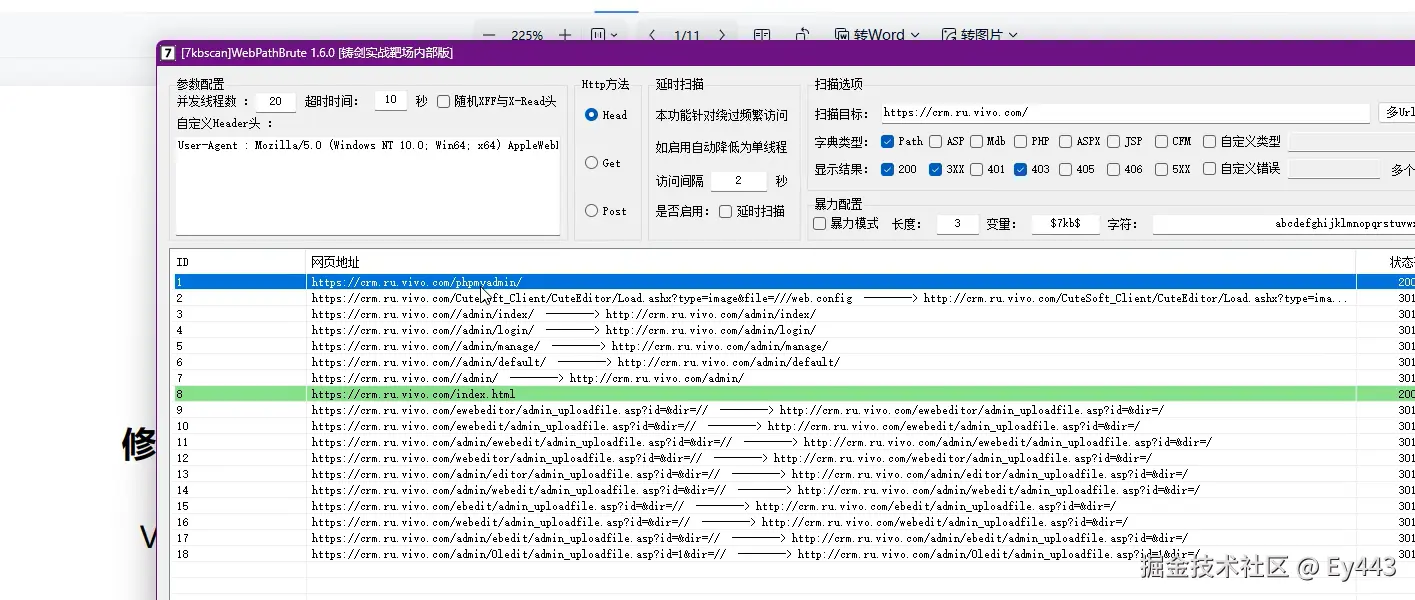The width and height of the screenshot is (1415, 600).
Task: Edit the 访问间隔 interval field
Action: 738,181
